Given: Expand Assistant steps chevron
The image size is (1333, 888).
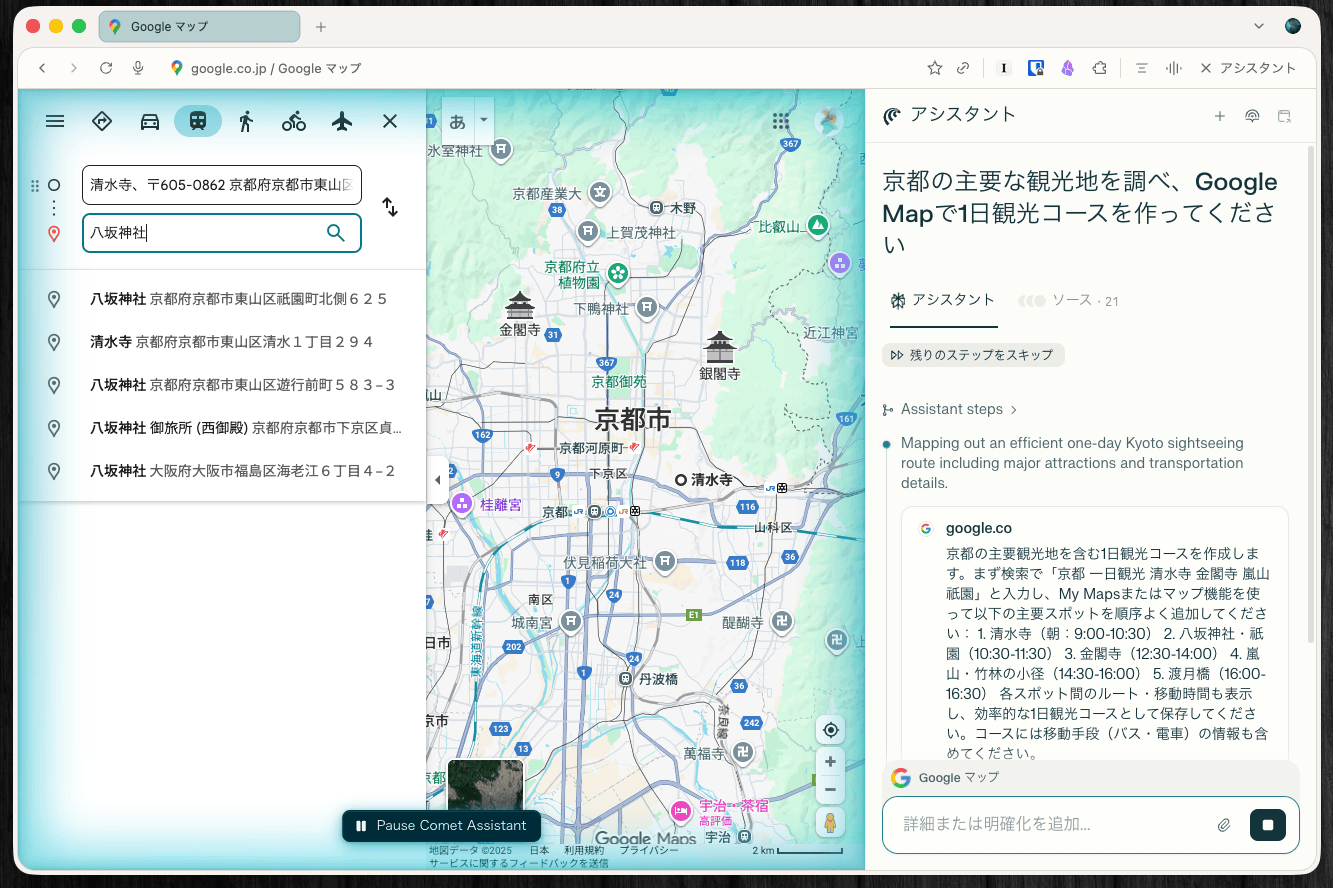Looking at the screenshot, I should tap(1014, 409).
